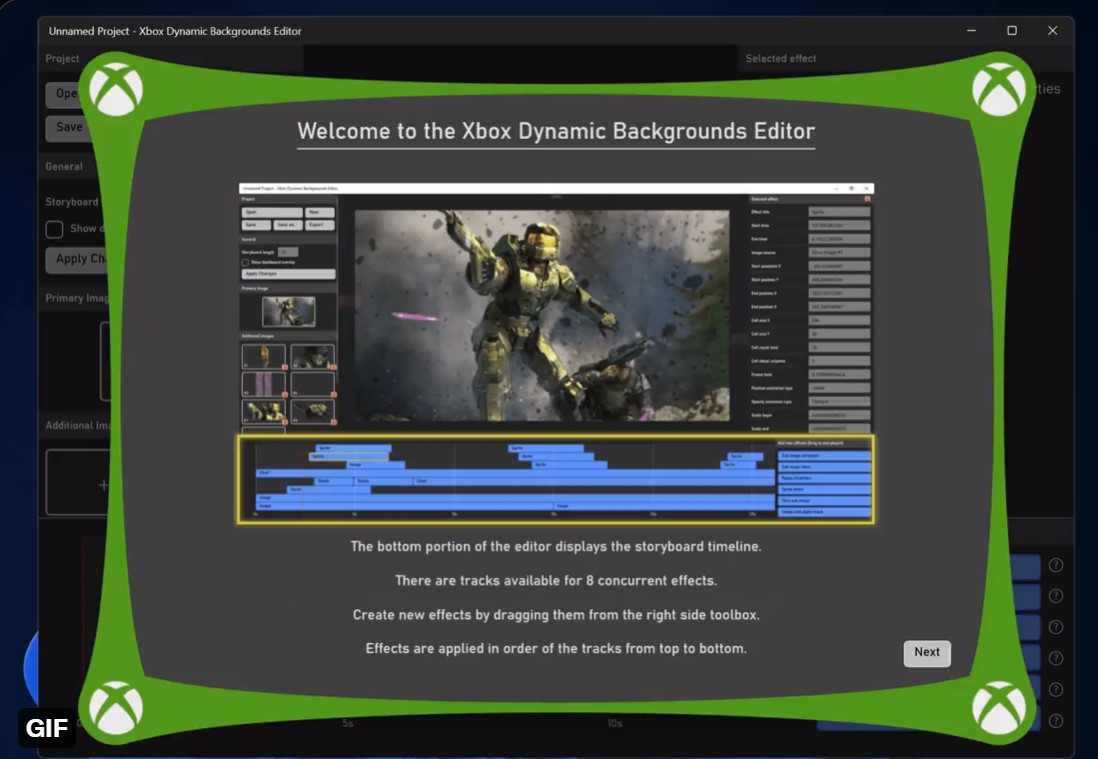Click the 5s marker on the timeline
This screenshot has width=1098, height=759.
[348, 723]
